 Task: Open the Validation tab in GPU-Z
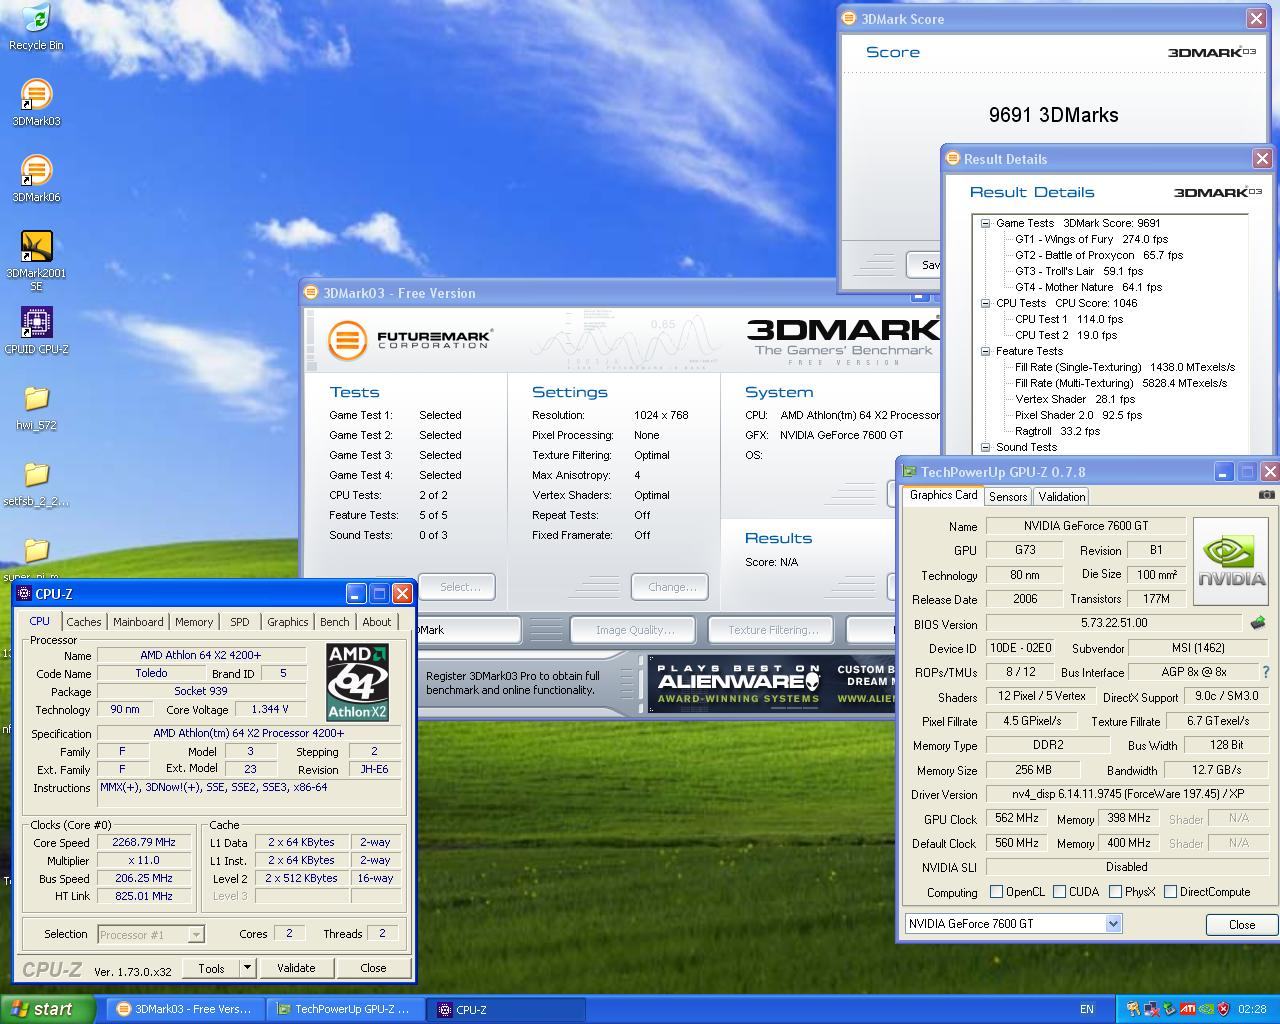1062,496
